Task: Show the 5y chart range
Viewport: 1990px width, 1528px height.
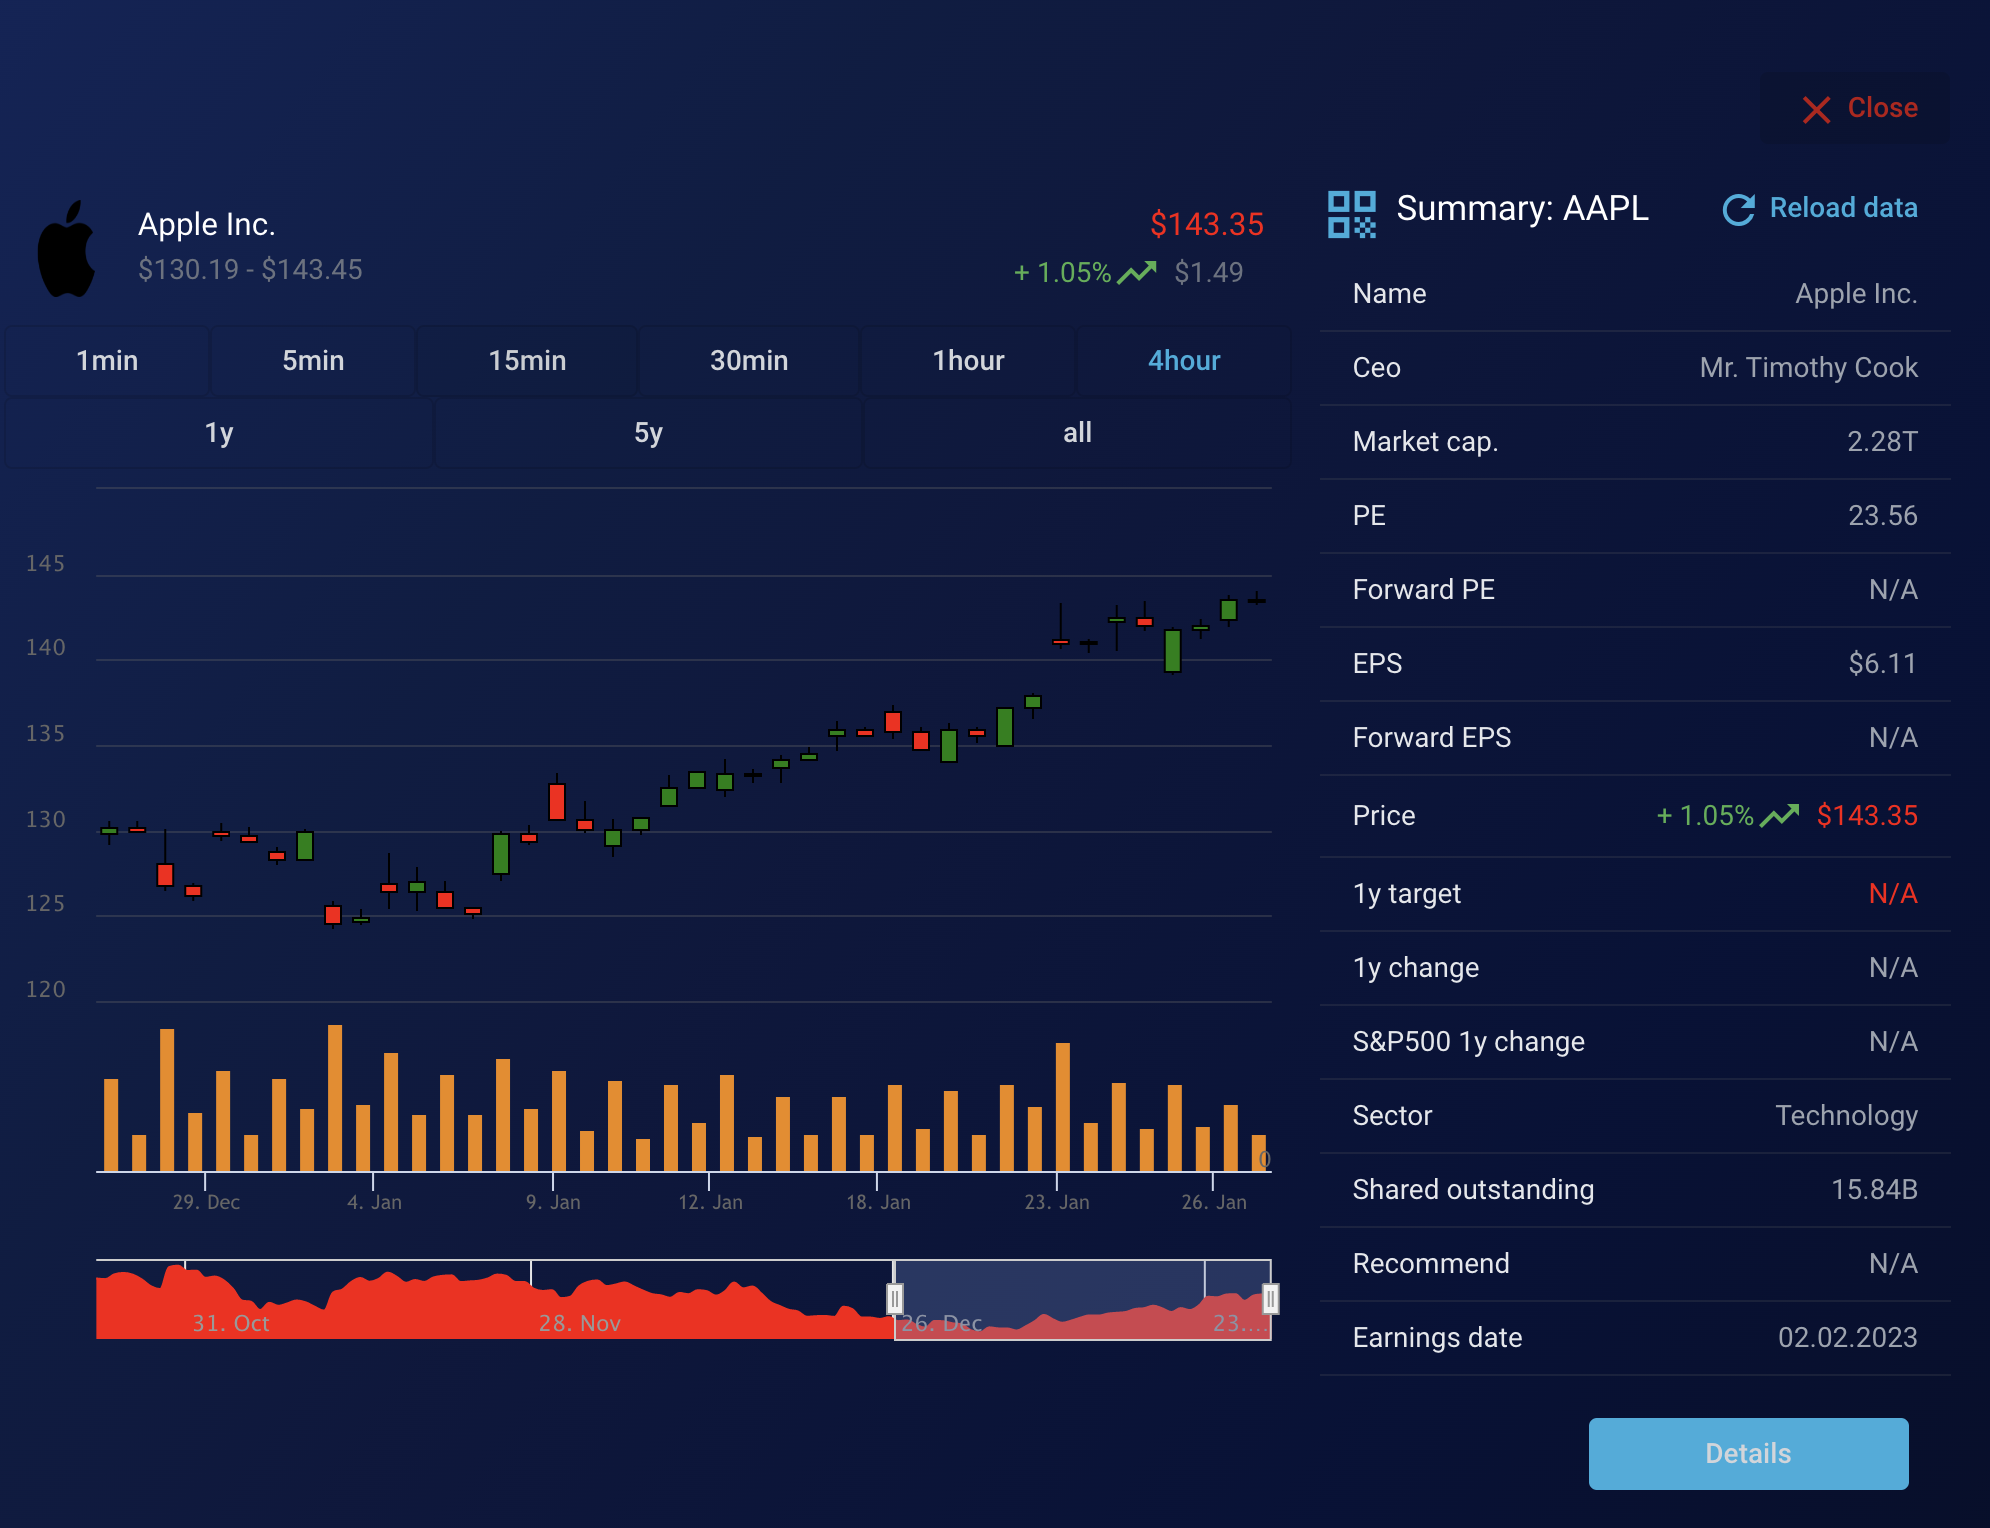Action: [648, 433]
